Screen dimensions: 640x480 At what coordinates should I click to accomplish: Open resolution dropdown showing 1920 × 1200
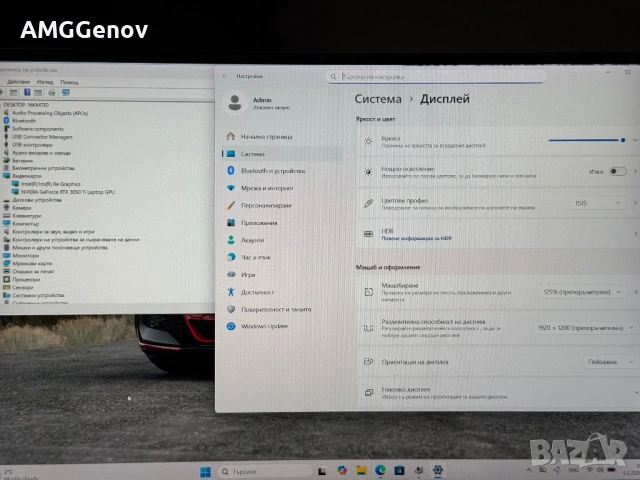click(585, 328)
